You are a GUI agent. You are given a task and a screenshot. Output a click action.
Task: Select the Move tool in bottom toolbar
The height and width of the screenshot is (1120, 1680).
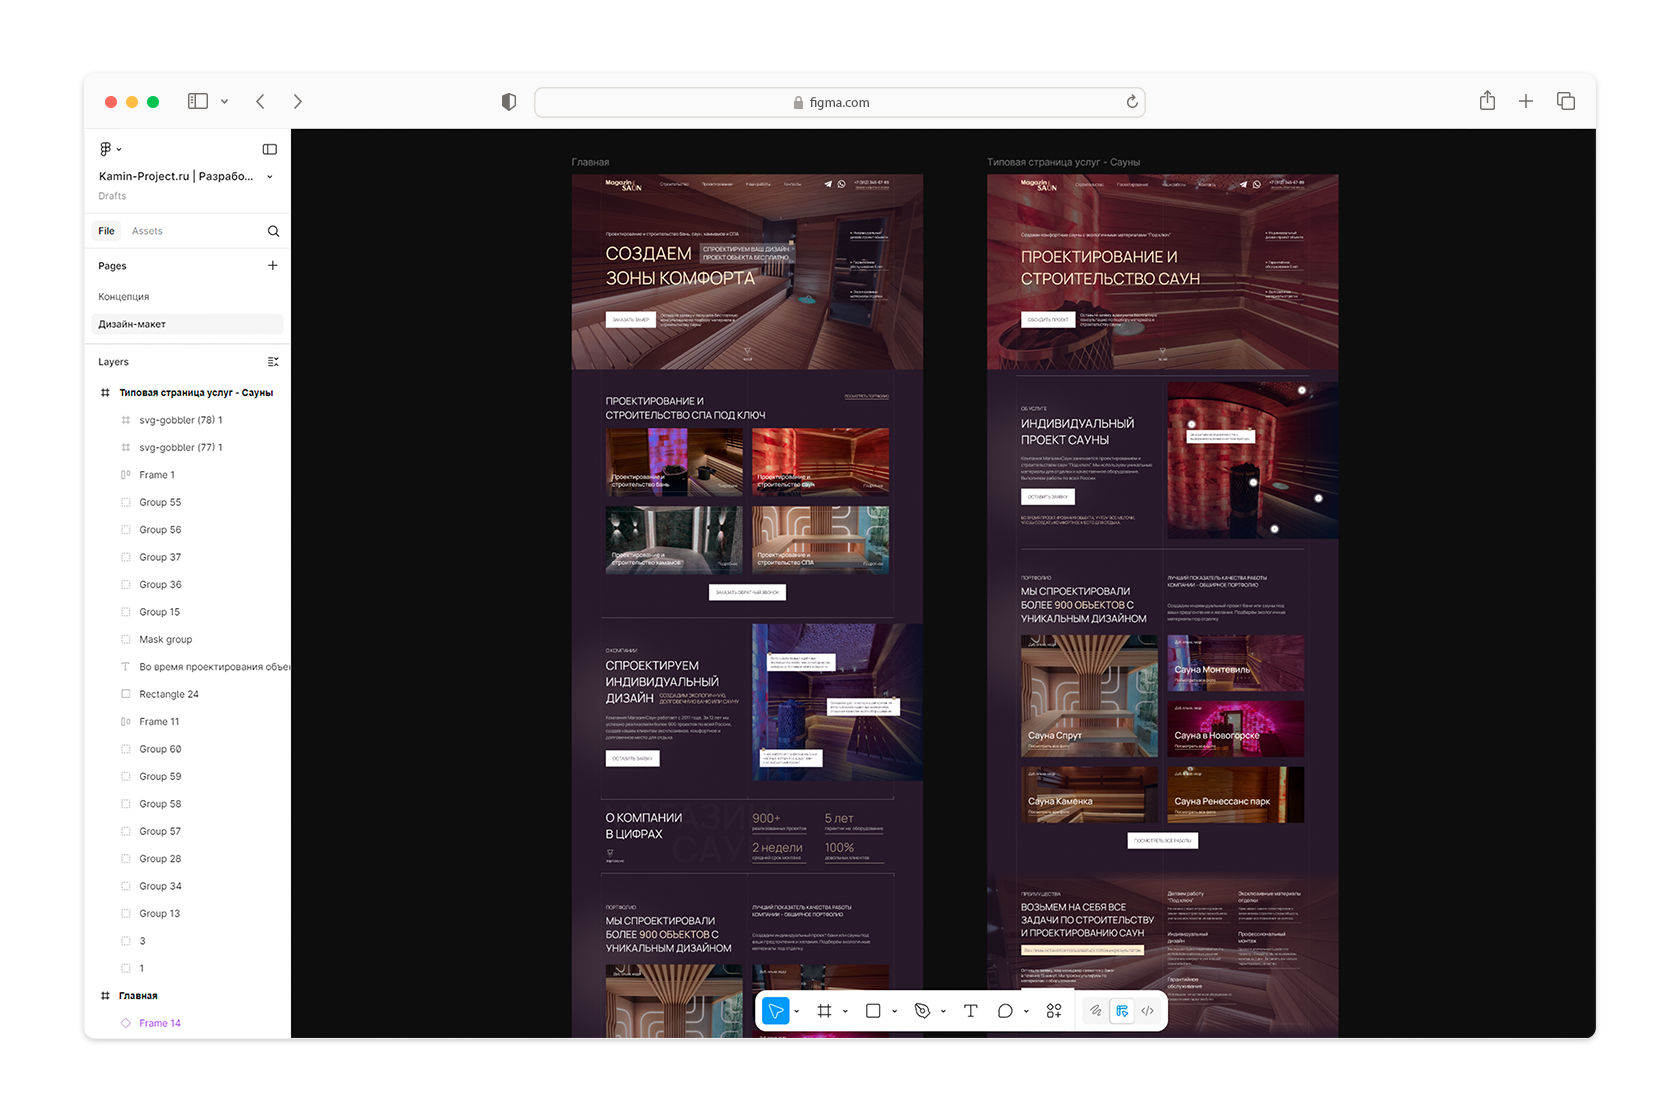tap(776, 1011)
